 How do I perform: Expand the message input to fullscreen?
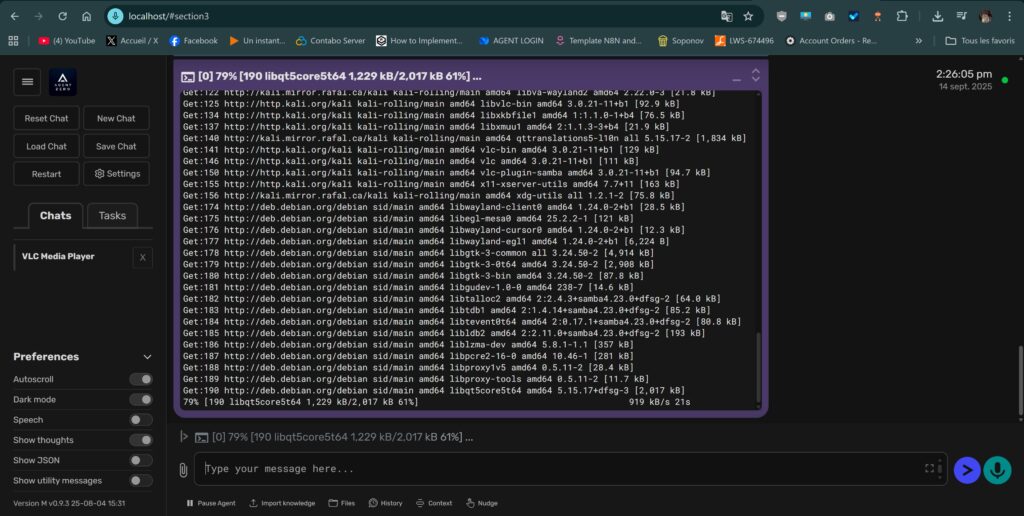(930, 468)
